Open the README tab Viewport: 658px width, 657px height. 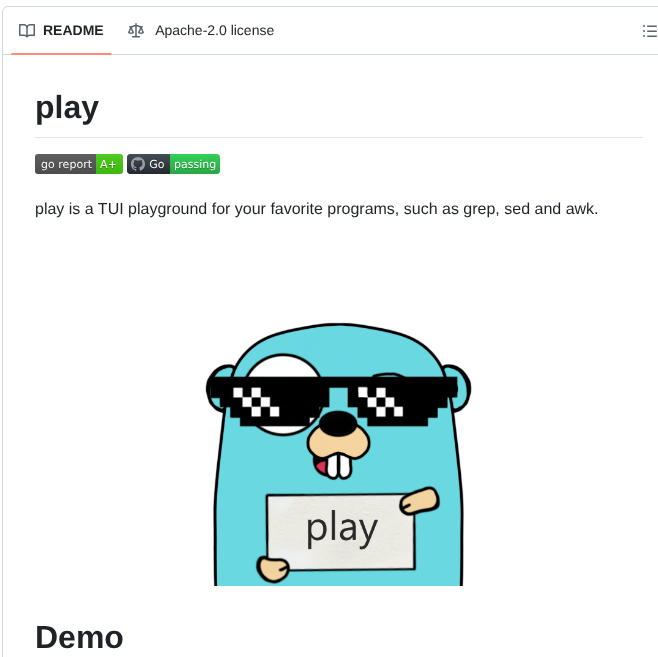pyautogui.click(x=61, y=31)
